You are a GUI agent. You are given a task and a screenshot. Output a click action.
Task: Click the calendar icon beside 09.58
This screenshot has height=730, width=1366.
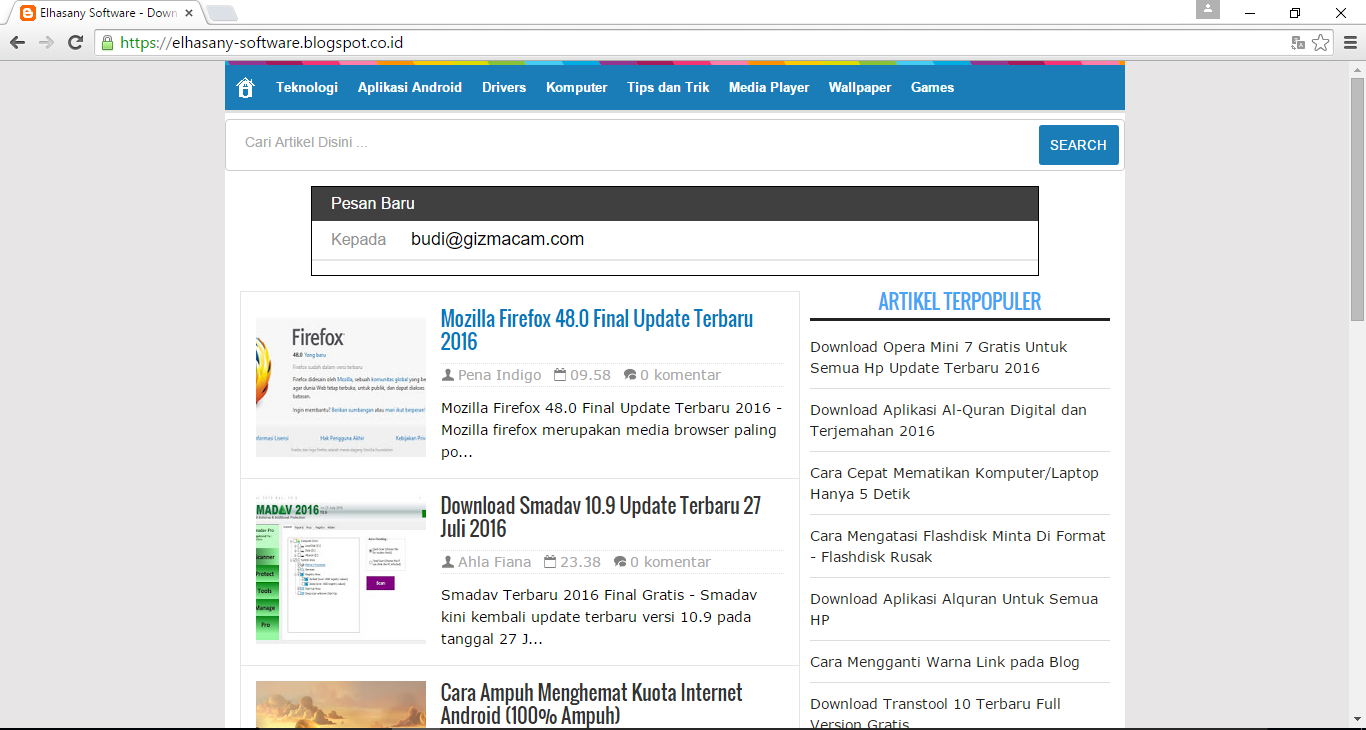point(560,375)
